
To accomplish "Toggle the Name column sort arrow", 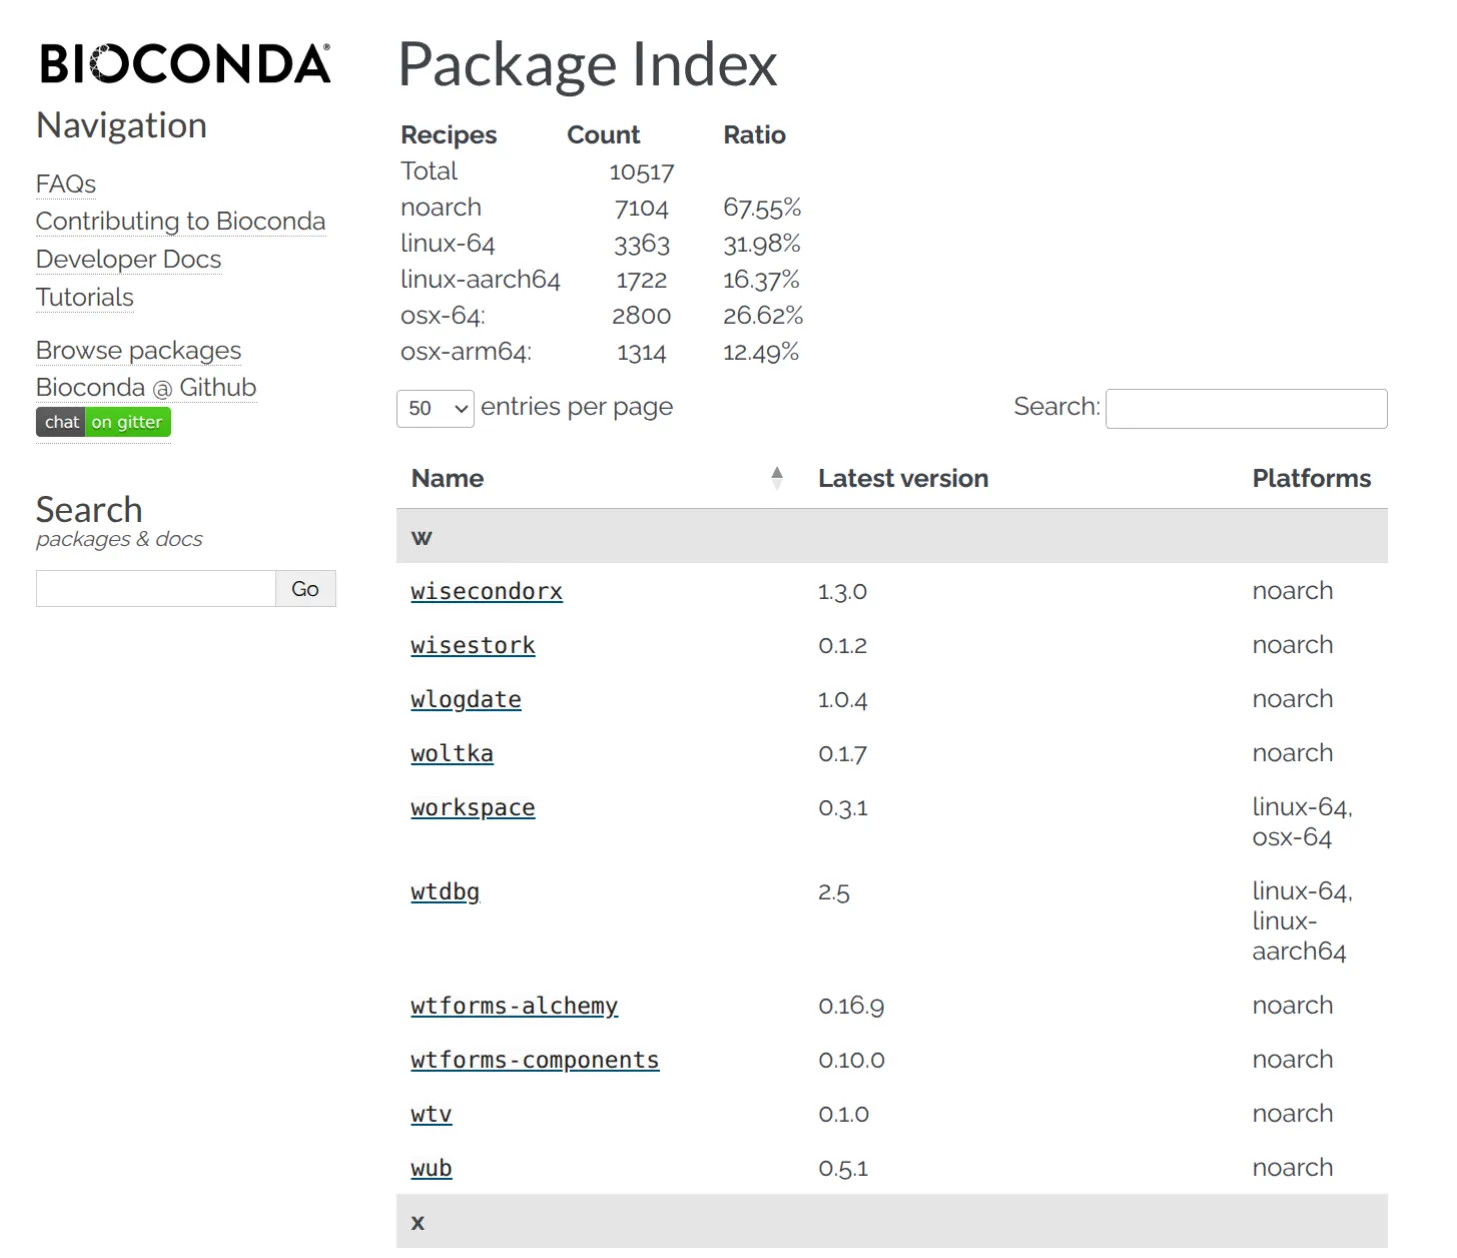I will (x=777, y=478).
